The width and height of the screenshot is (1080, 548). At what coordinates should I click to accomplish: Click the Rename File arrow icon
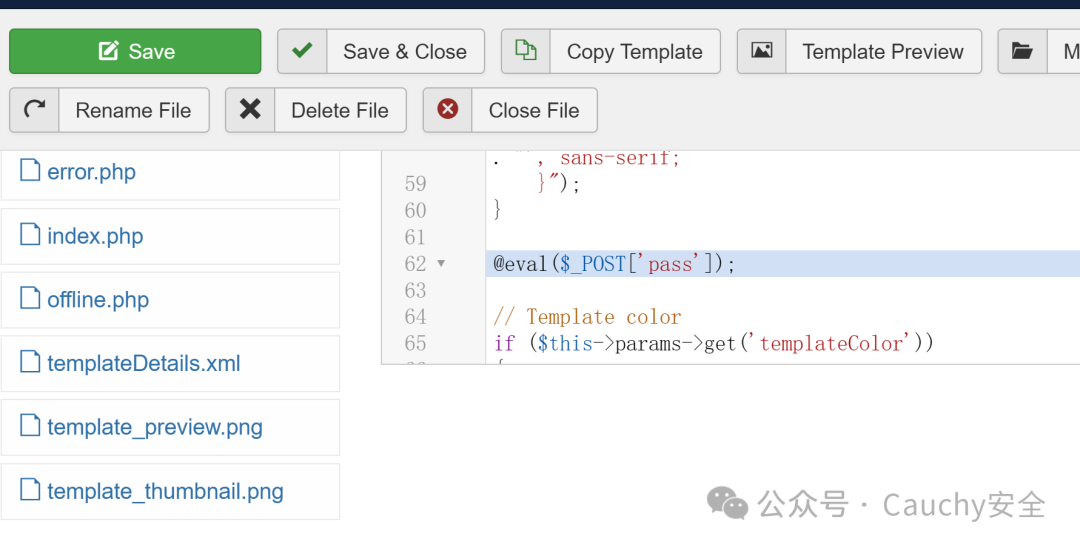[35, 110]
